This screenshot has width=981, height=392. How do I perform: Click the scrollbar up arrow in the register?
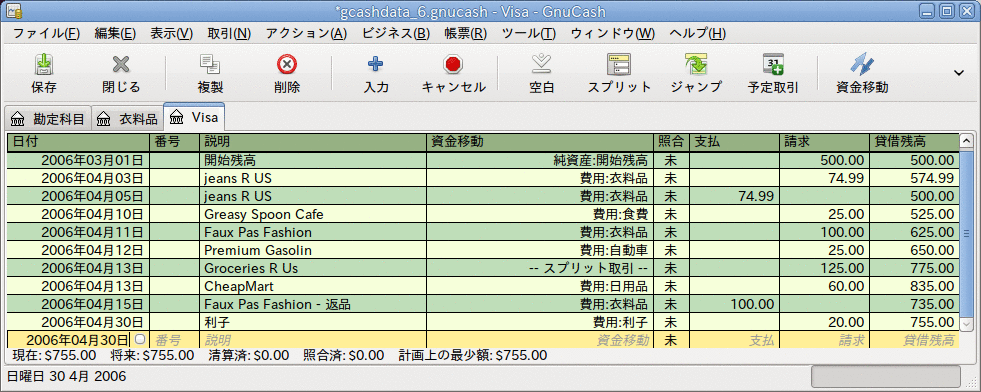click(x=966, y=140)
